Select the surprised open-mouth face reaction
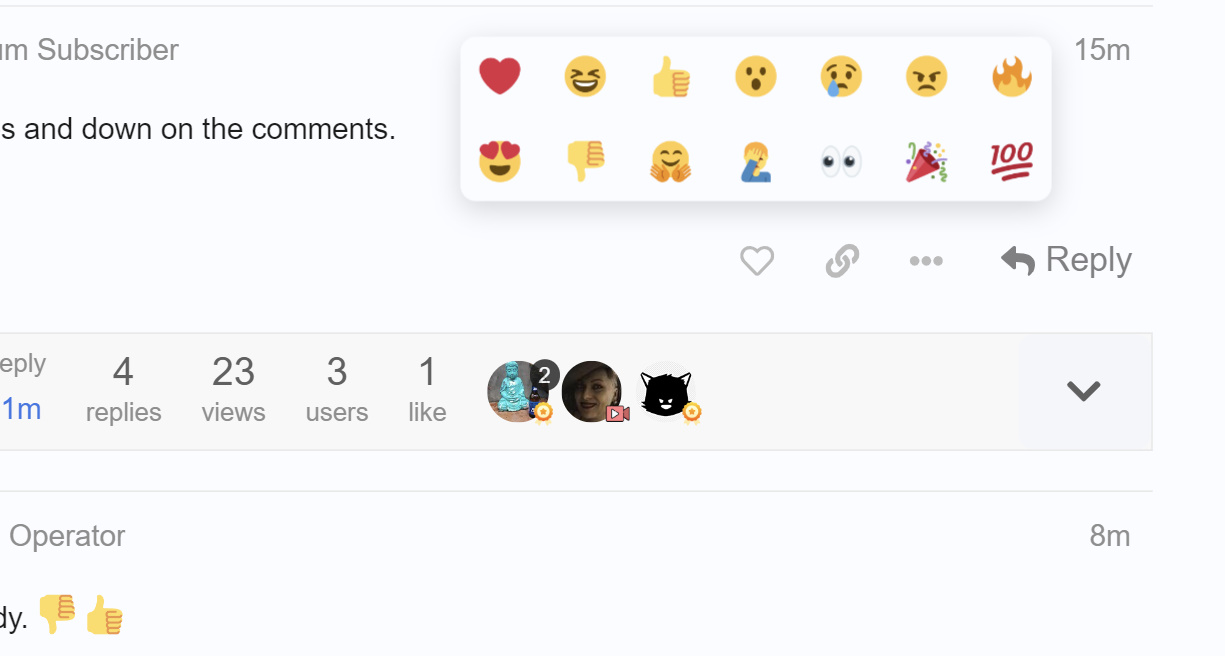Viewport: 1225px width, 656px height. [756, 76]
